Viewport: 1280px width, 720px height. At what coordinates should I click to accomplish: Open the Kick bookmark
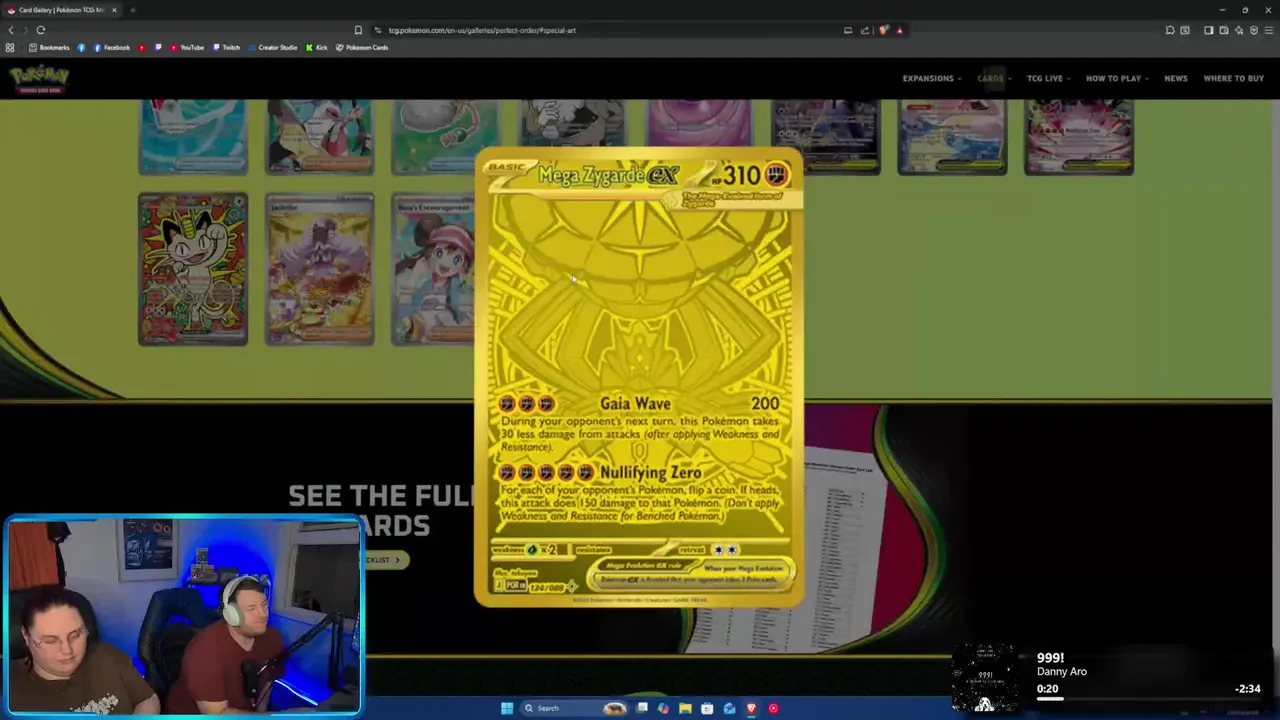click(x=317, y=47)
